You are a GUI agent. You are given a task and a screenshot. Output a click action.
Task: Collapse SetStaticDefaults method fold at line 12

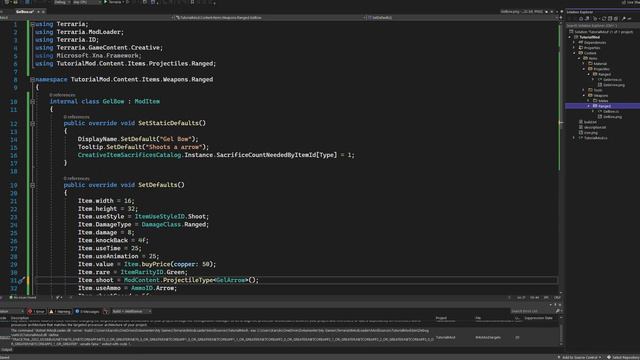(32, 123)
